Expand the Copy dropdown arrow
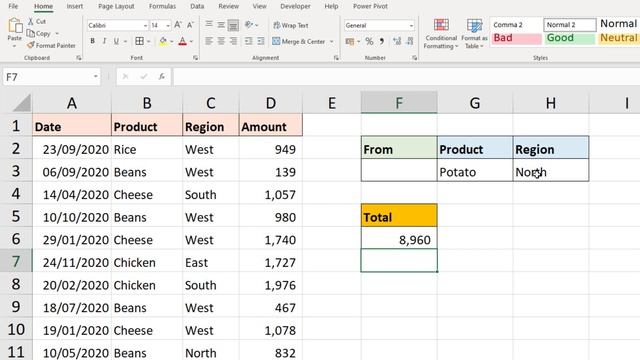Viewport: 640px width, 360px height. coord(57,33)
